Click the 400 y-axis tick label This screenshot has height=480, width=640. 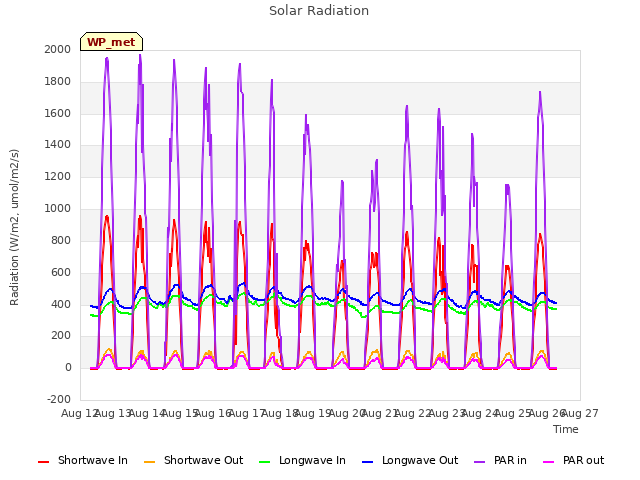tap(61, 304)
